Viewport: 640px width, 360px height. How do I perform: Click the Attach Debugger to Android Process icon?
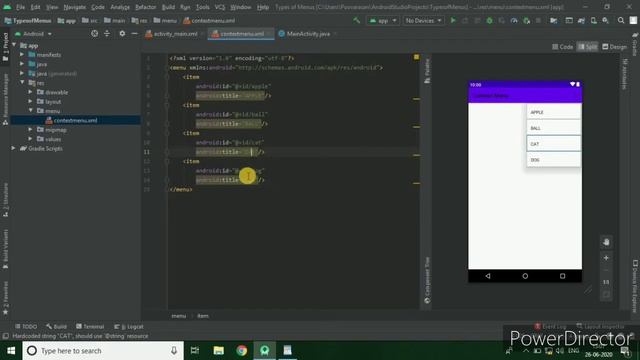point(527,20)
